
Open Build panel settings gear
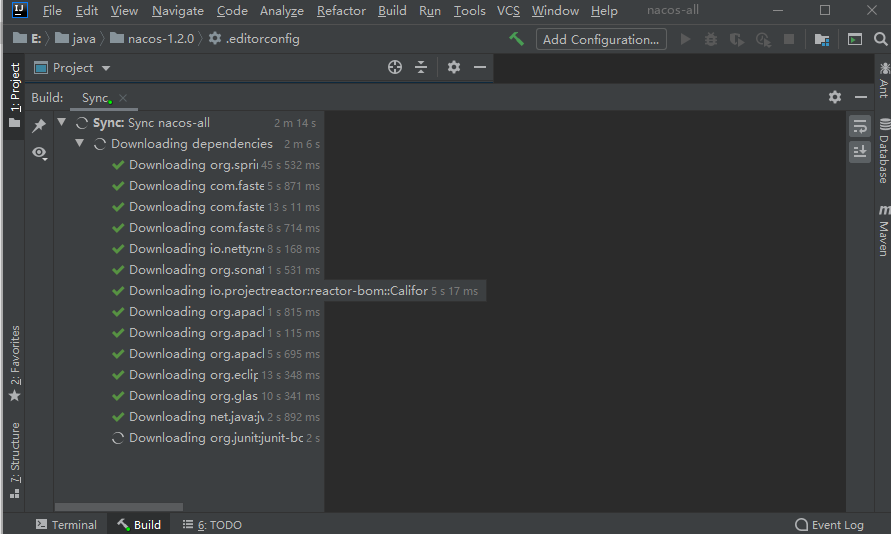[x=835, y=97]
